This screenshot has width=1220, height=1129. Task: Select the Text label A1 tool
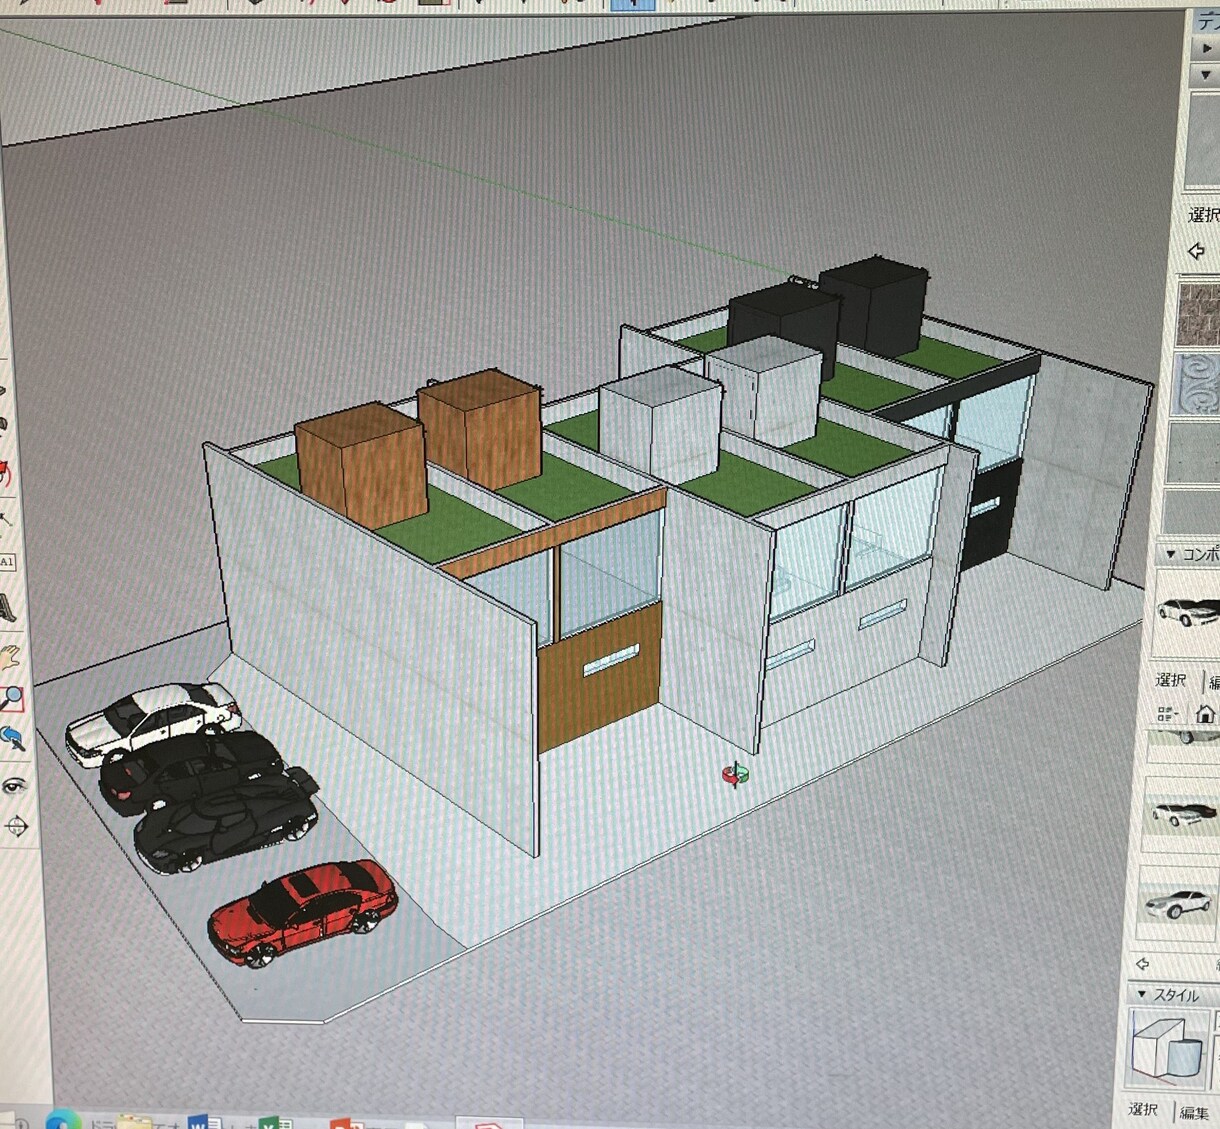(x=6, y=562)
